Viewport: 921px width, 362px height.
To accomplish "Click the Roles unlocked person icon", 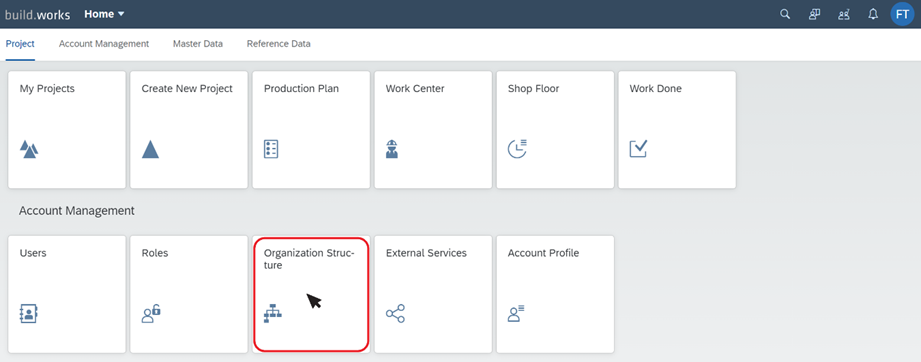I will [x=151, y=314].
